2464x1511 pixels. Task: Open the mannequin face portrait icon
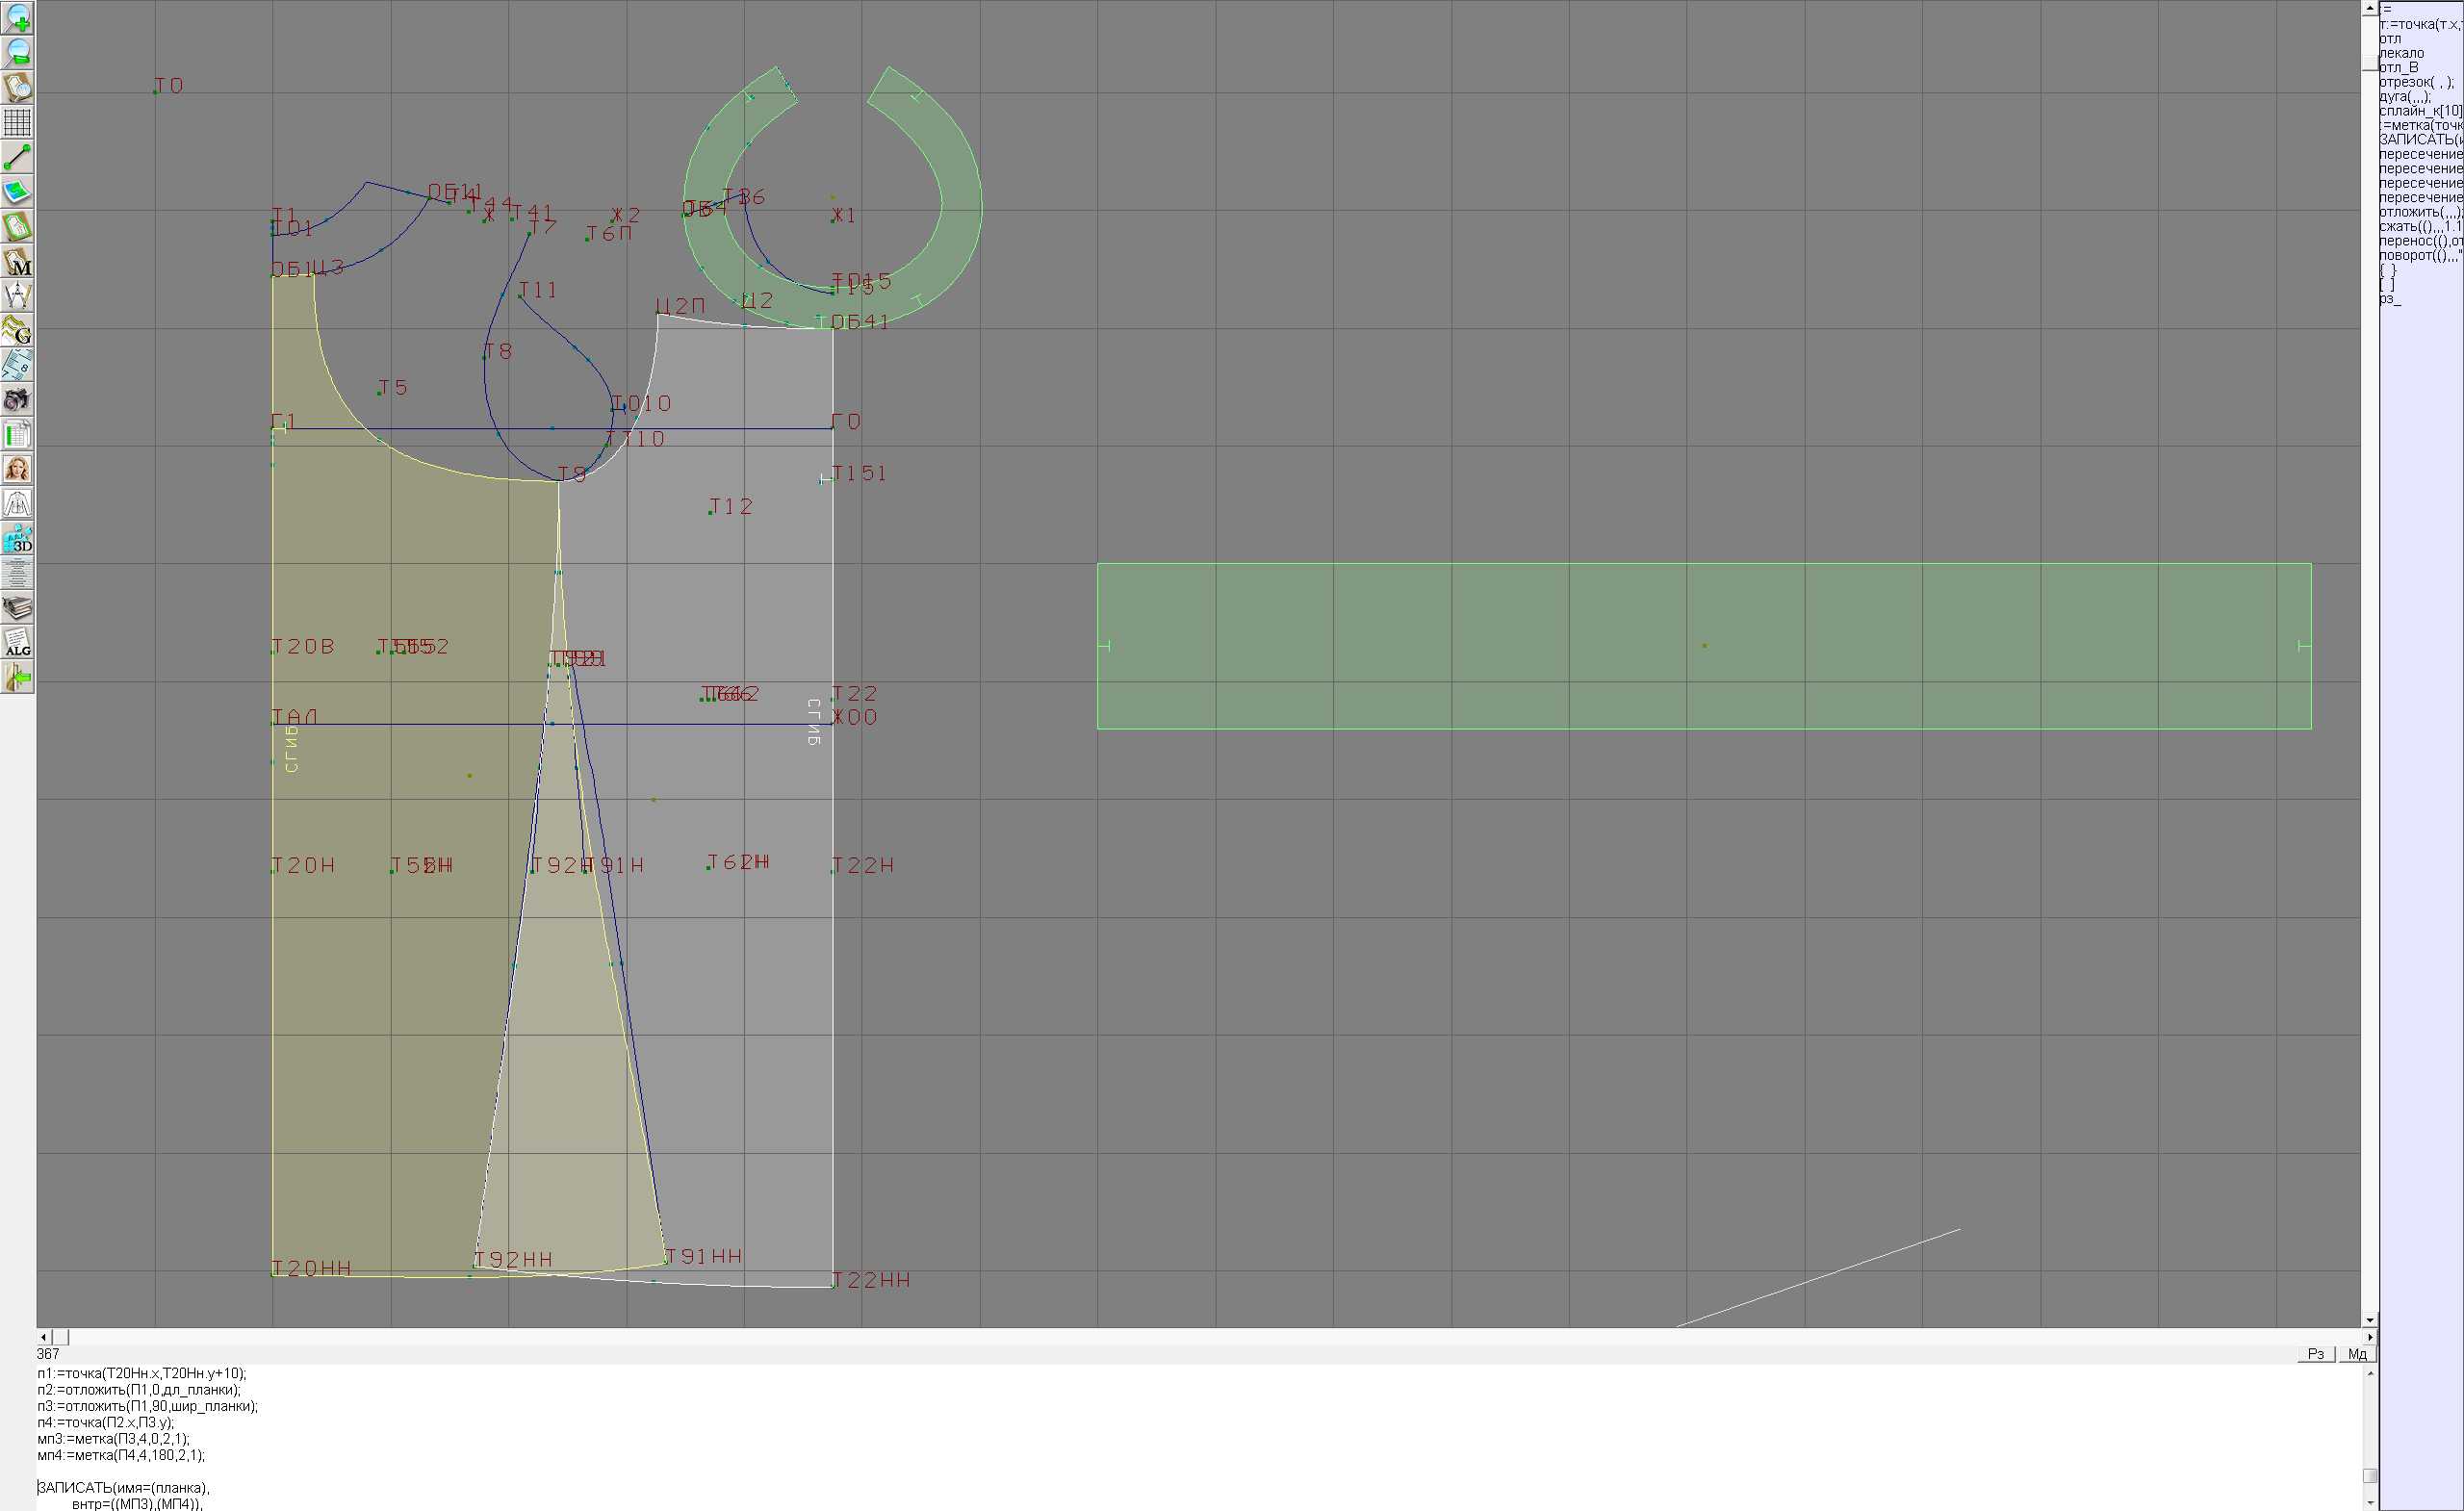17,469
